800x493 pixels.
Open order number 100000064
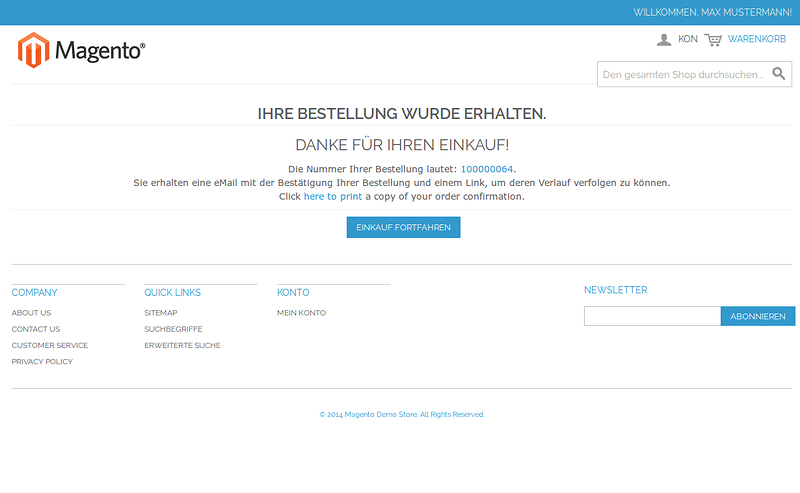[486, 169]
